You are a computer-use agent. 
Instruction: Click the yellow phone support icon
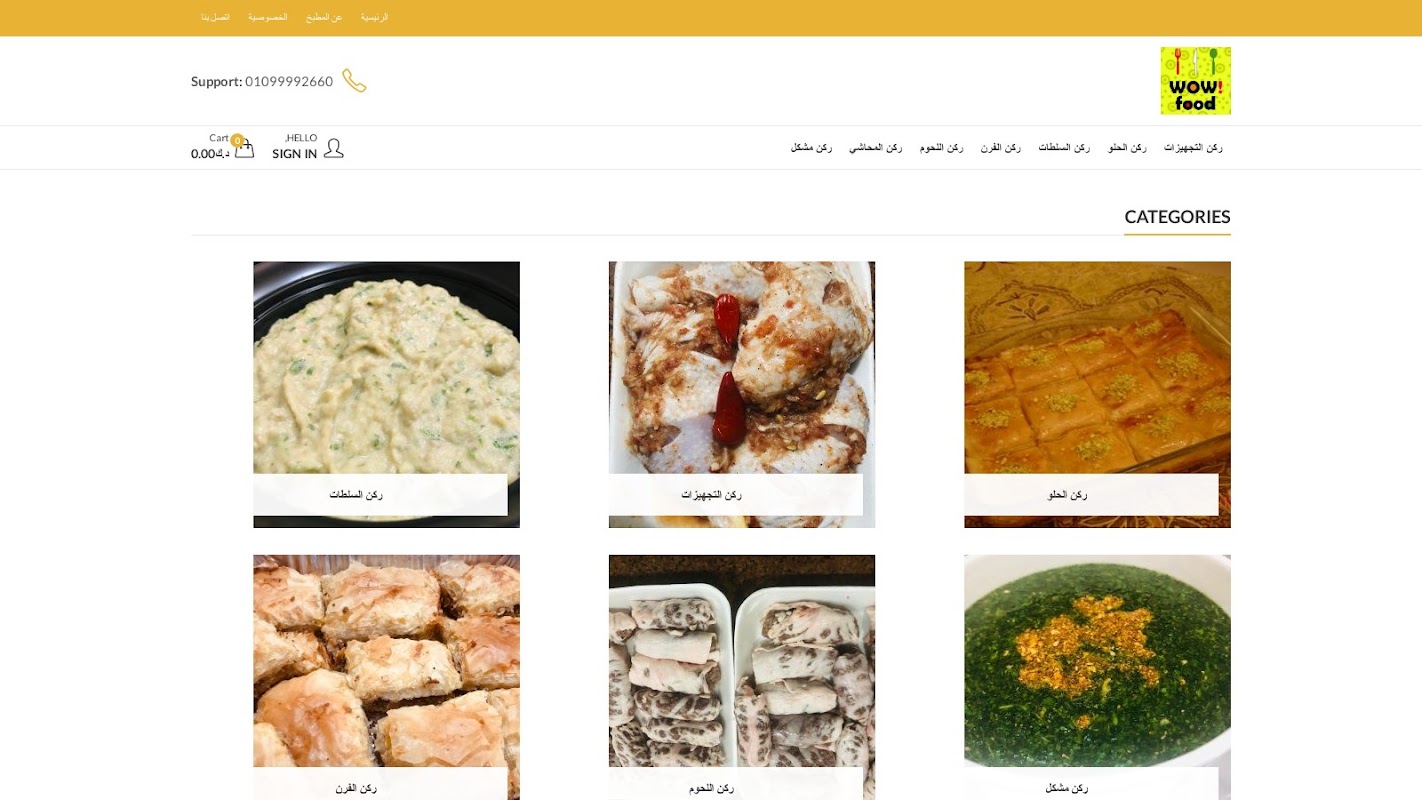pyautogui.click(x=354, y=81)
